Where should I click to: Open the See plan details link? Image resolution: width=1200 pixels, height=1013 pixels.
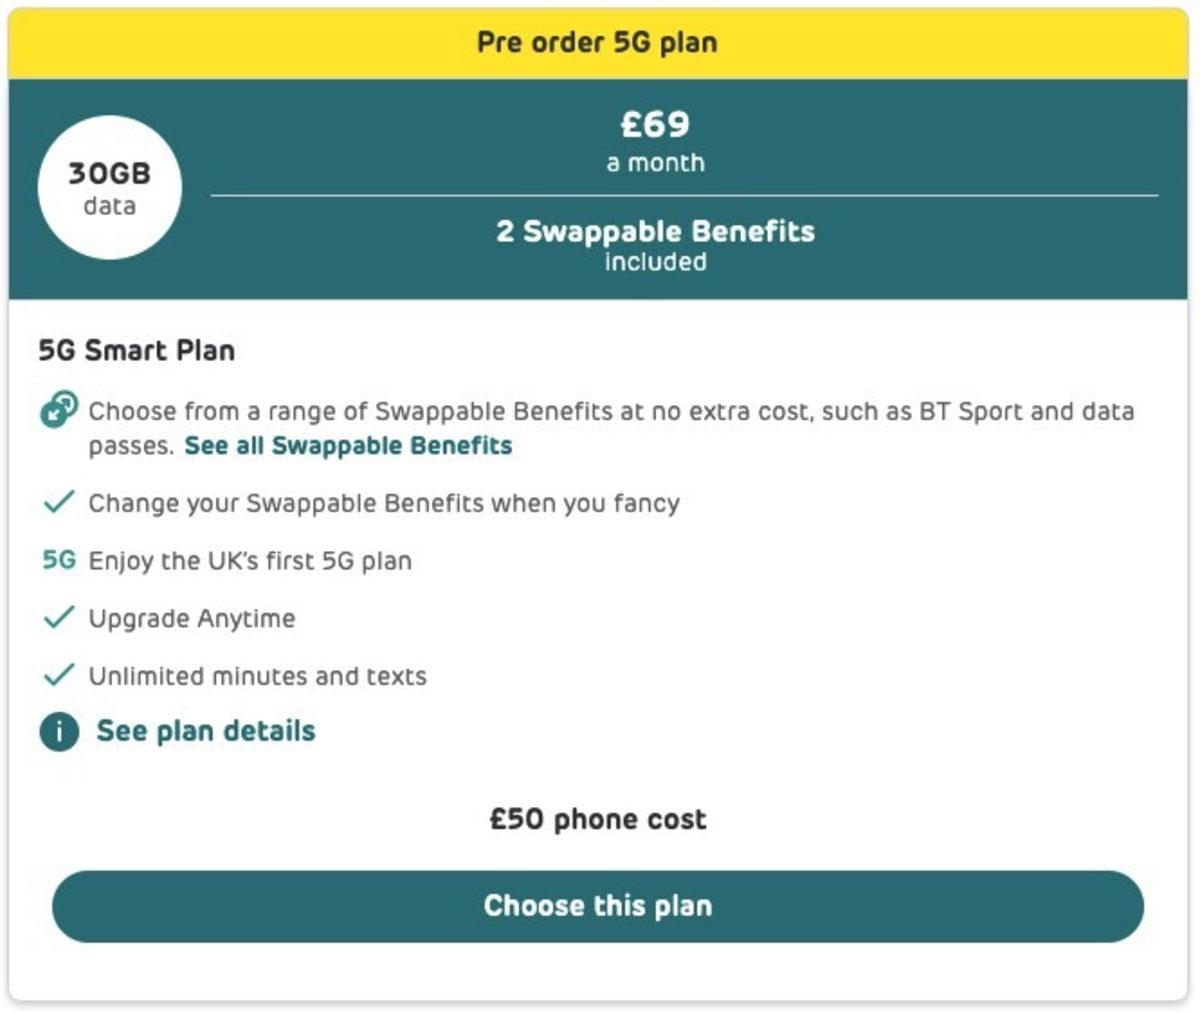pos(206,731)
